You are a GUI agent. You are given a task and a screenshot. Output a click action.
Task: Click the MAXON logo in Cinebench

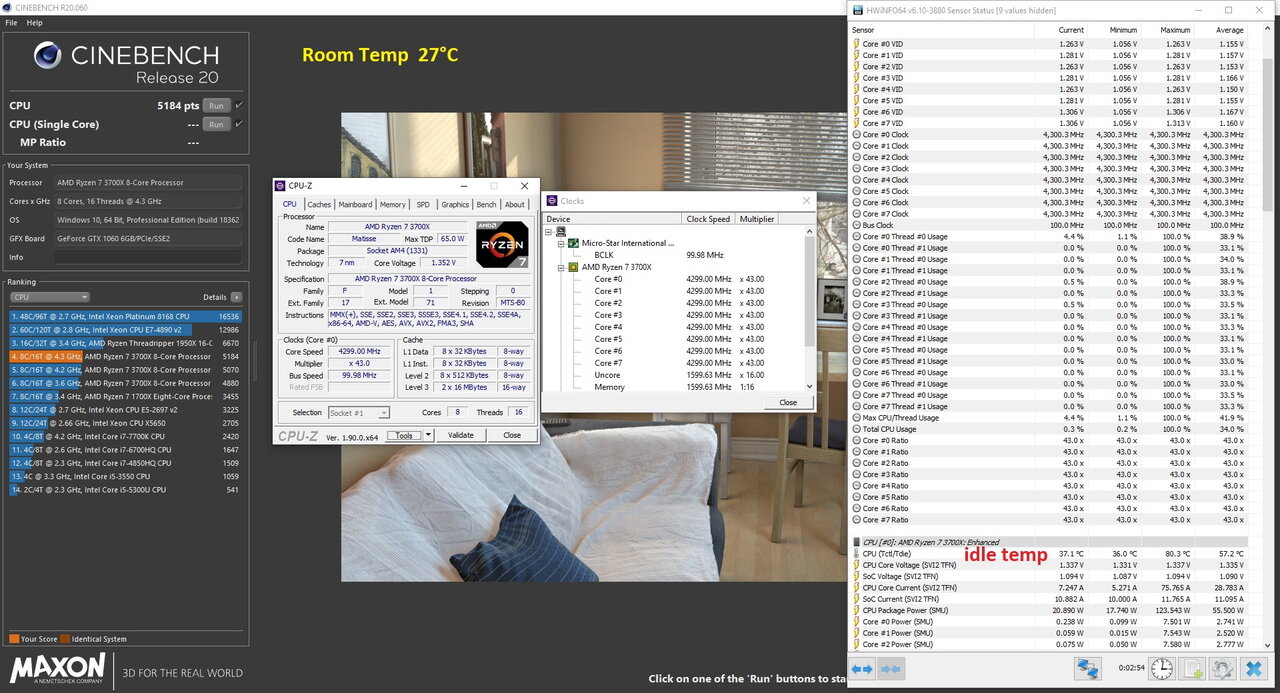click(x=58, y=667)
